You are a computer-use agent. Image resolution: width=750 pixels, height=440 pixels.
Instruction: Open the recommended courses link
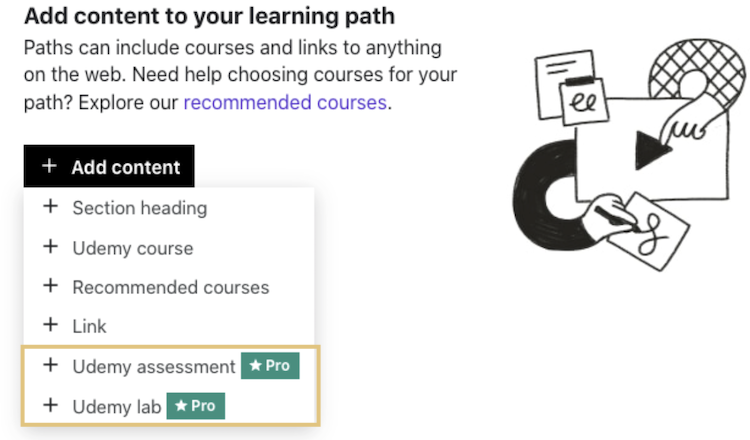tap(284, 102)
